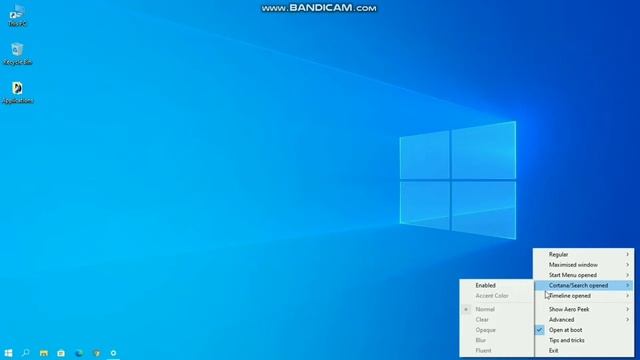Expand the Maximised window submenu
640x360 pixels.
(x=584, y=264)
